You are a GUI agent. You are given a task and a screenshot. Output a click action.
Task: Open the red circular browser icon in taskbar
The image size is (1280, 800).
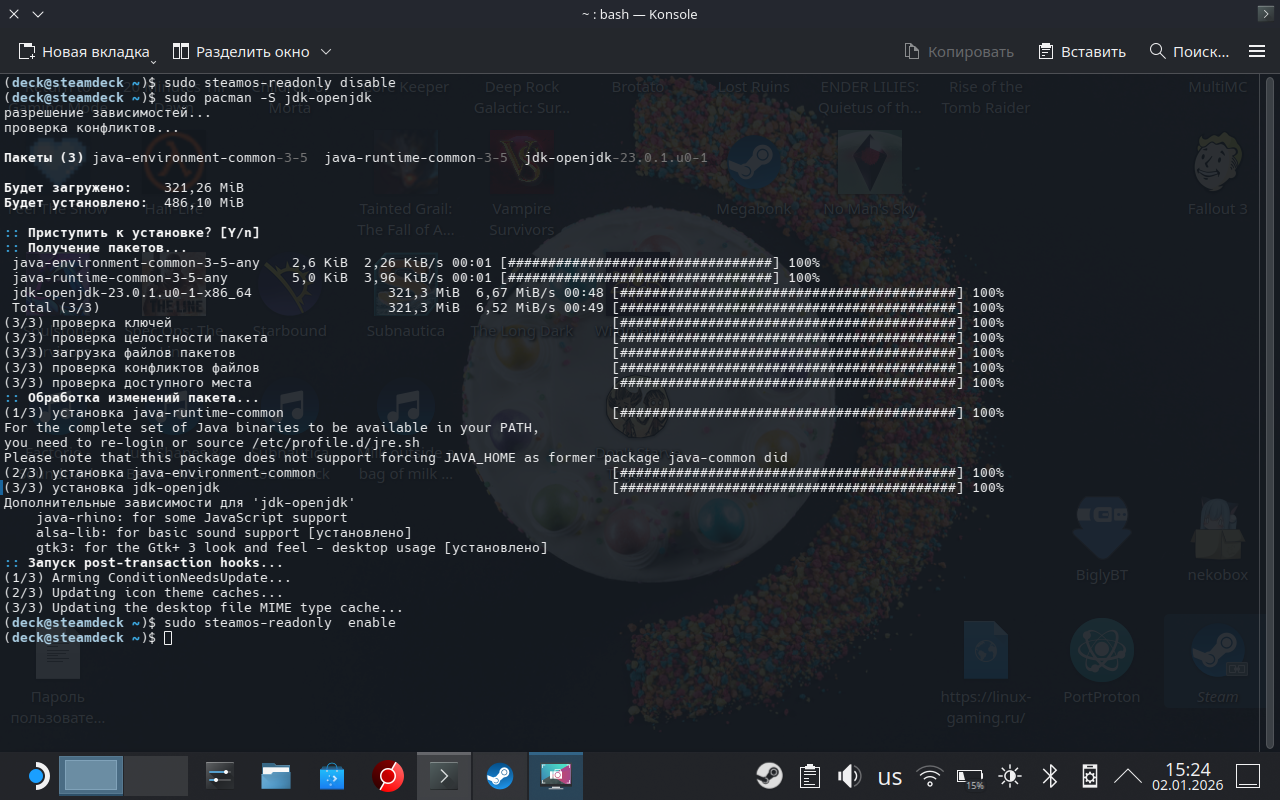coord(388,776)
